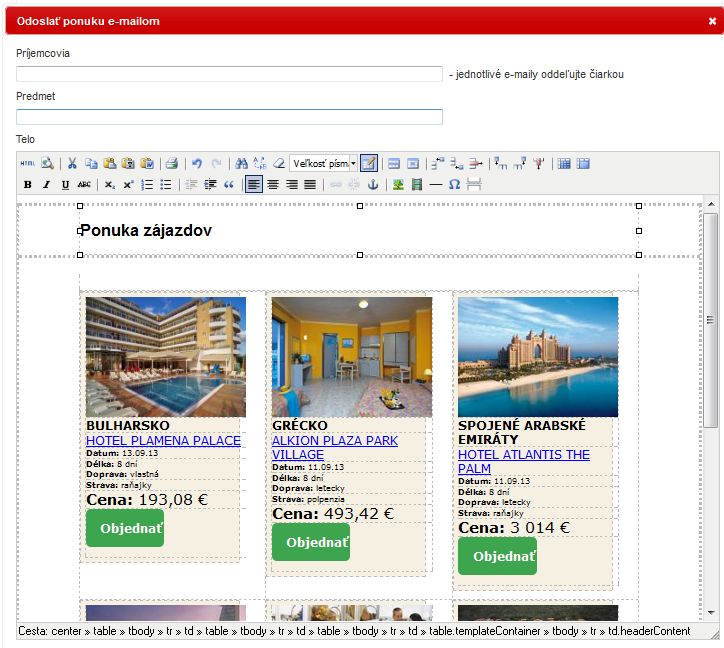724x648 pixels.
Task: Select align right
Action: pyautogui.click(x=292, y=185)
